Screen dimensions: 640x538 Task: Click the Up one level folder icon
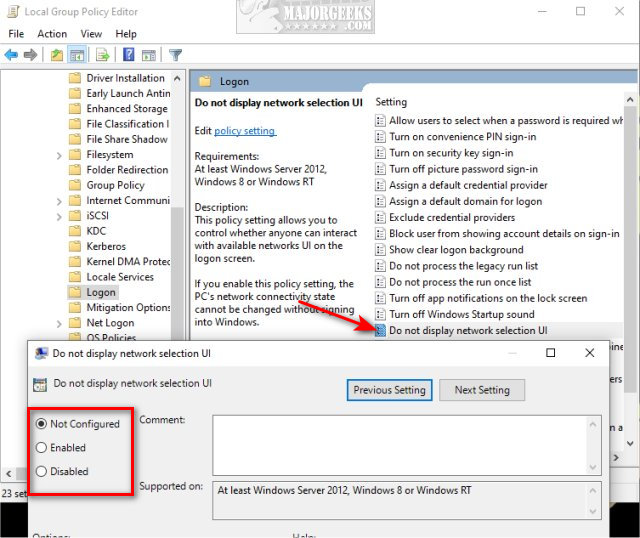pyautogui.click(x=56, y=54)
